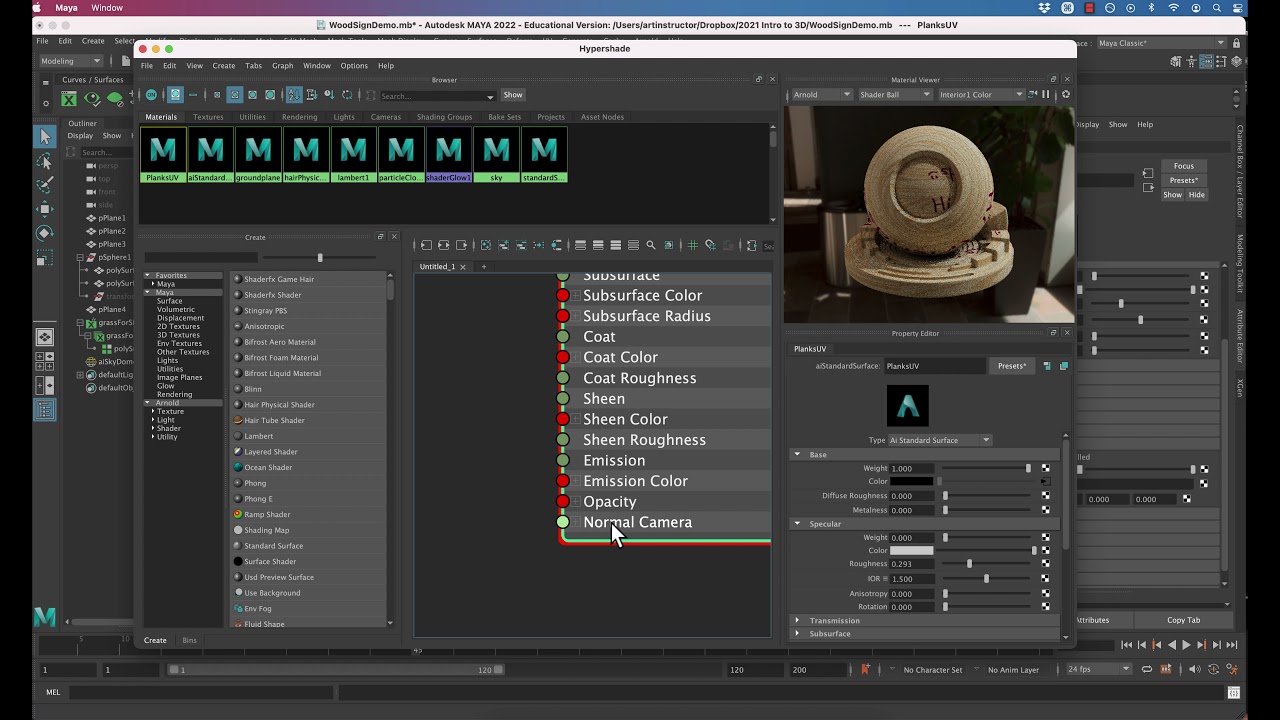Collapse the pSphere1 node in Outliner
This screenshot has width=1280, height=720.
click(x=80, y=257)
